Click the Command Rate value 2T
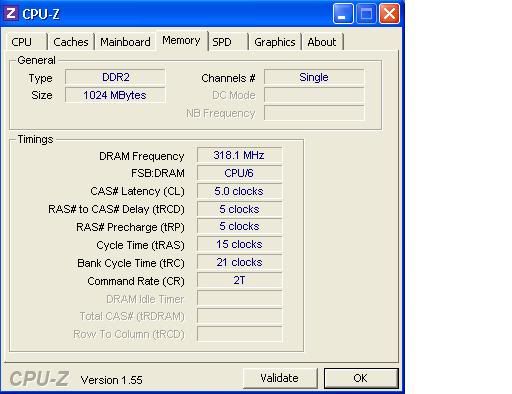The height and width of the screenshot is (394, 512). point(239,280)
